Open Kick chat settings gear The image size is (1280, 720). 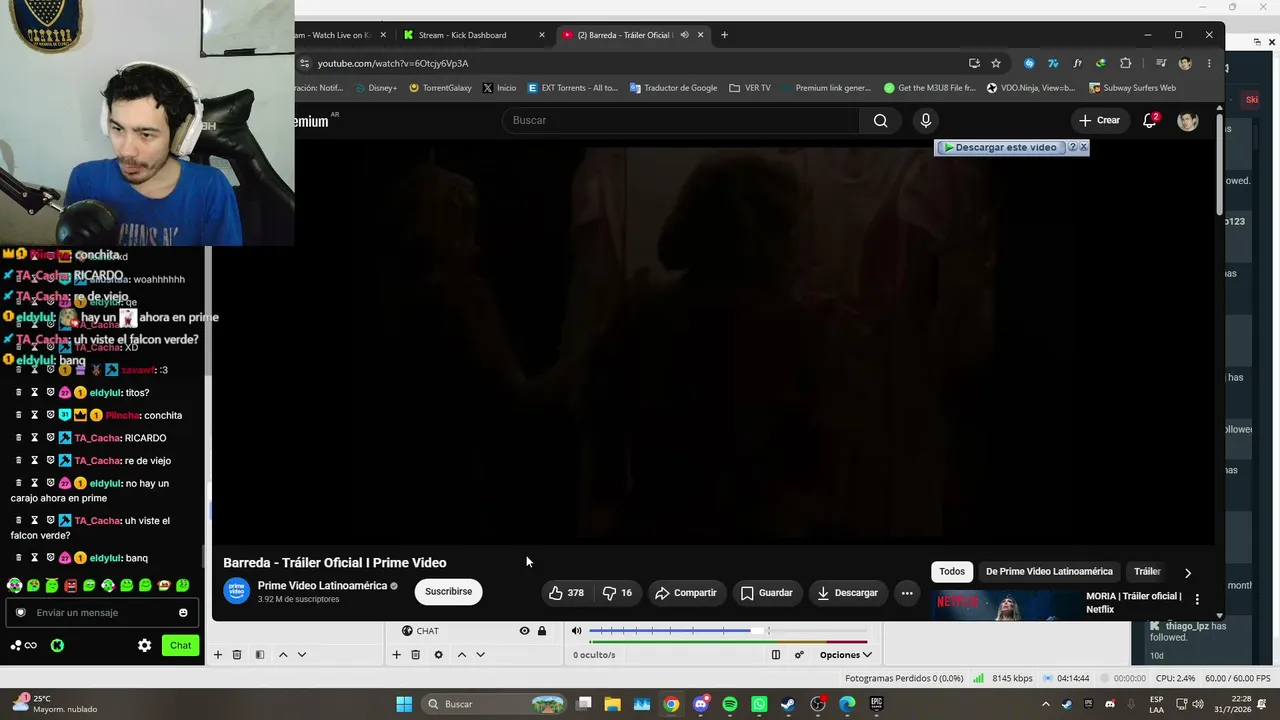(144, 646)
